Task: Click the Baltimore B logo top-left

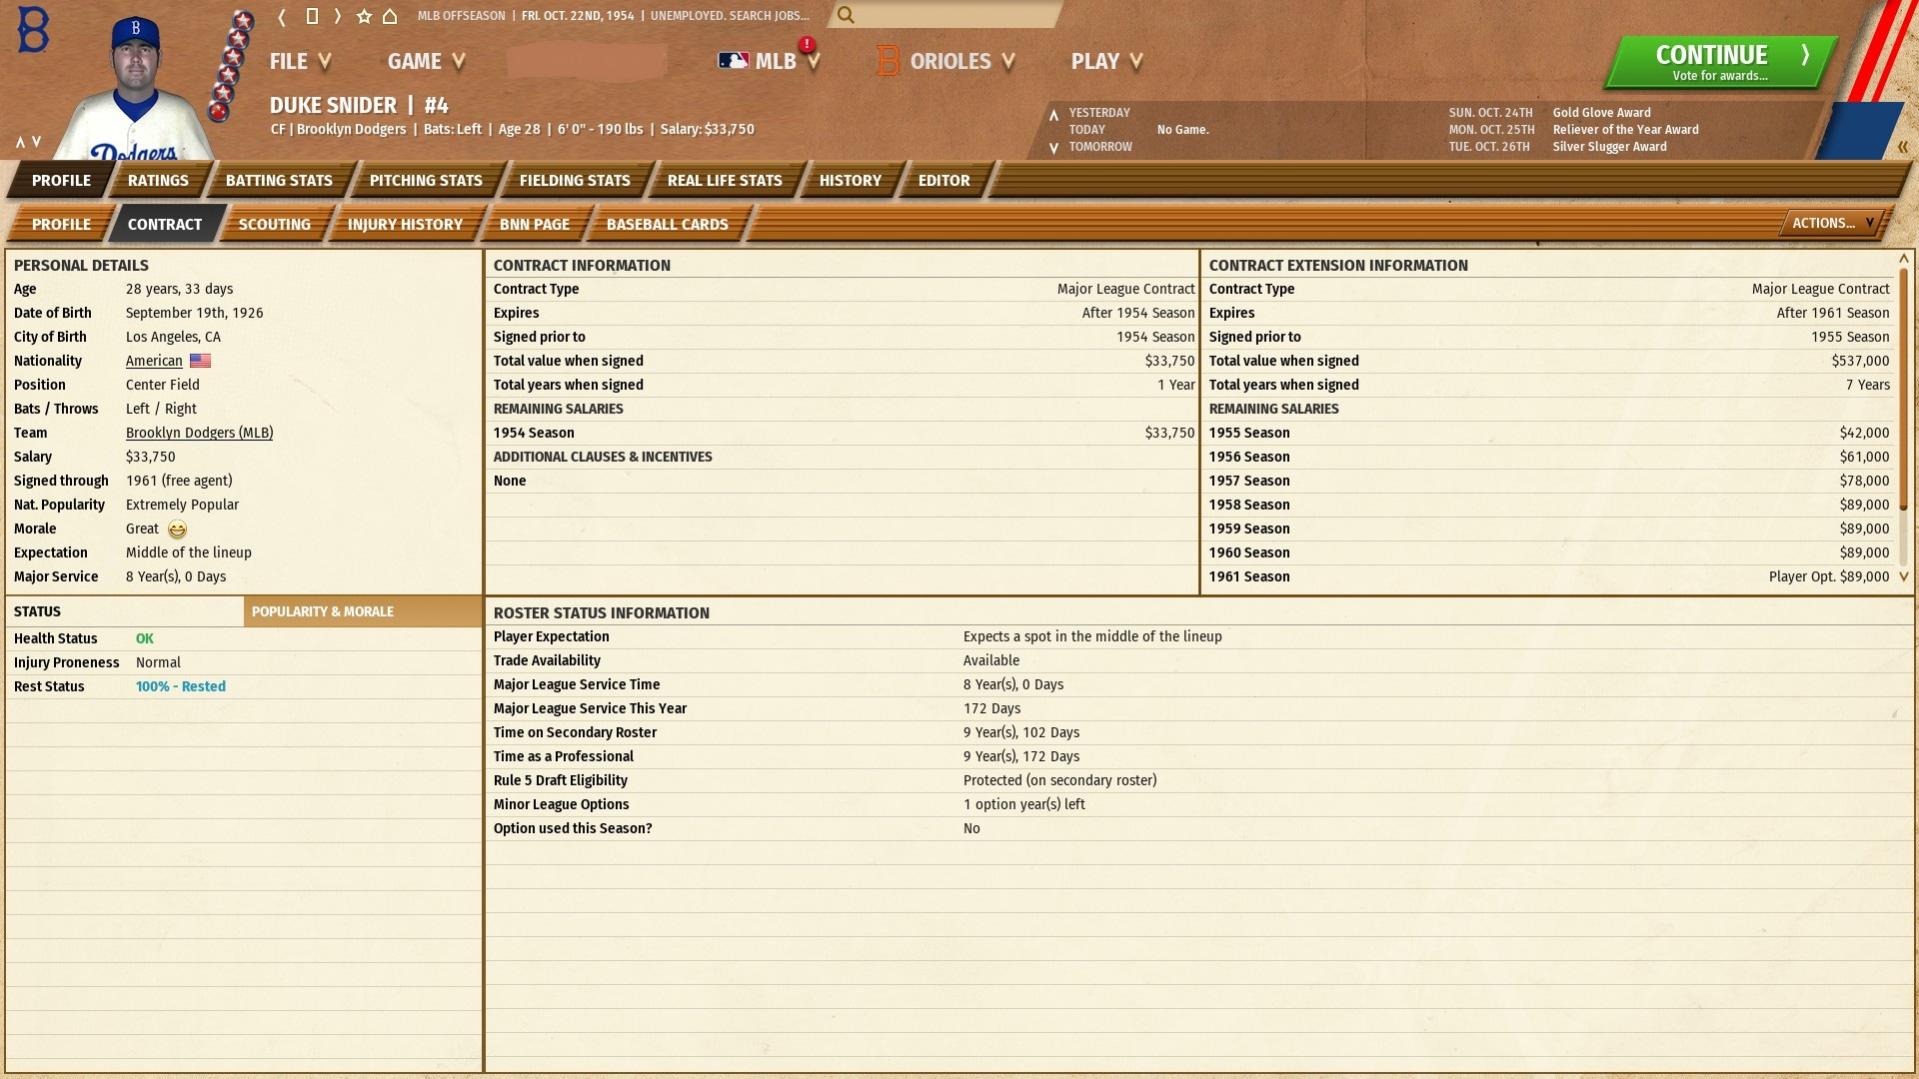Action: 33,31
